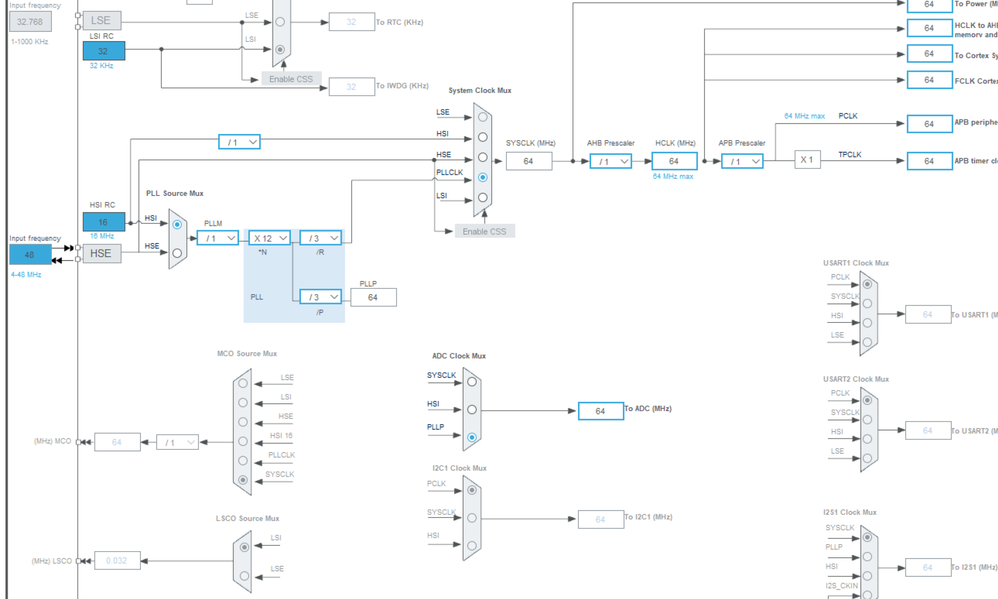Expand the AHB Prescaler dropdown
998x599 pixels.
[610, 162]
